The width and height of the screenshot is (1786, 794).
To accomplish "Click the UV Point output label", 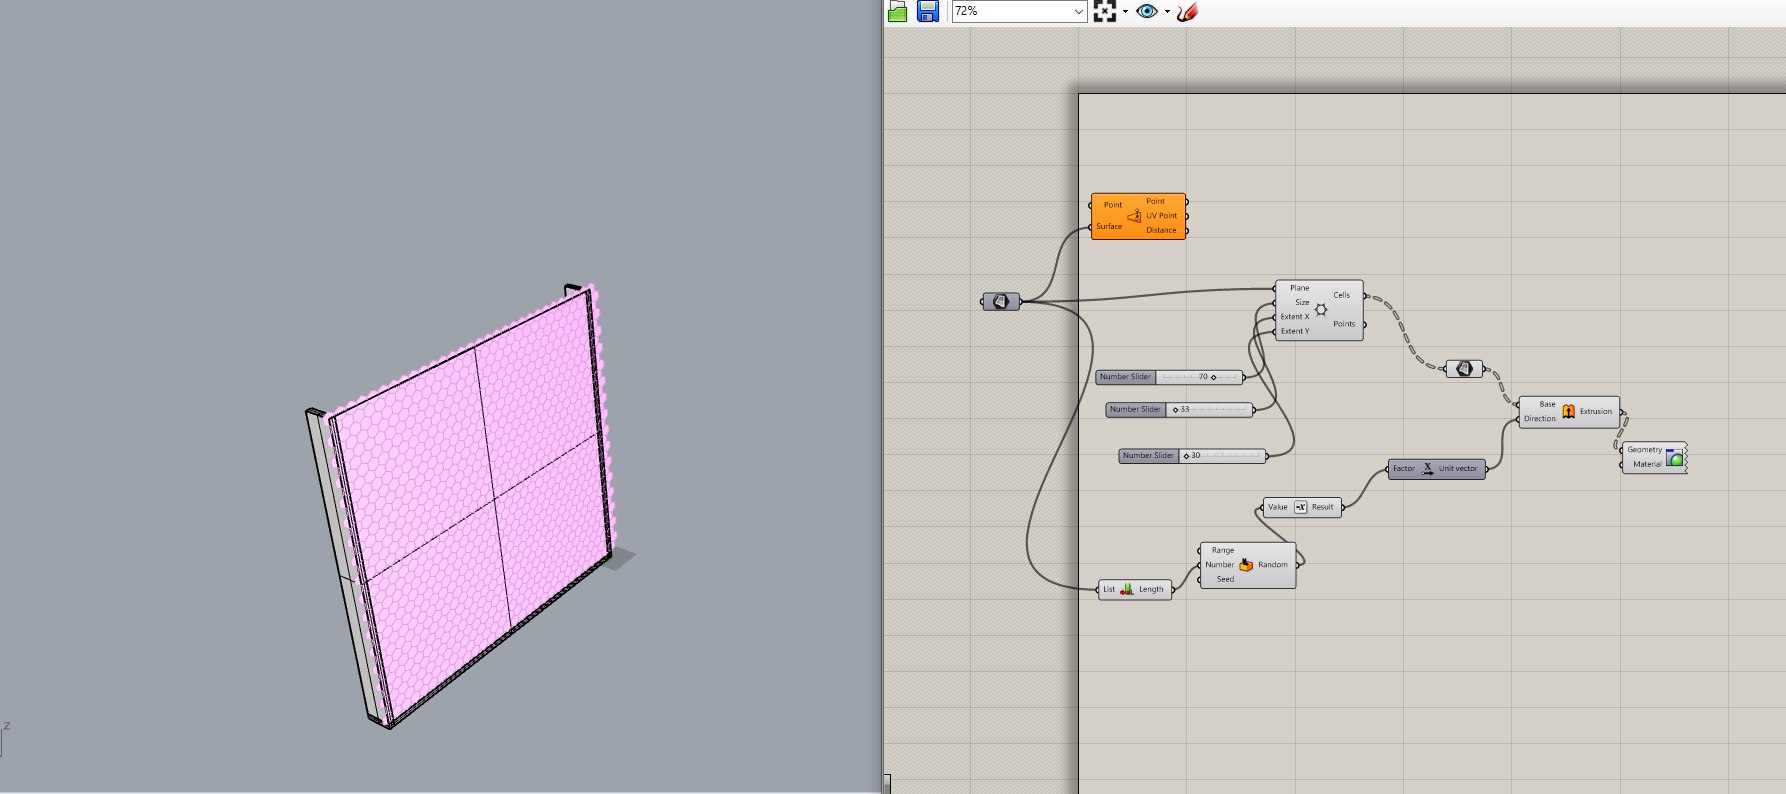I will point(1161,215).
